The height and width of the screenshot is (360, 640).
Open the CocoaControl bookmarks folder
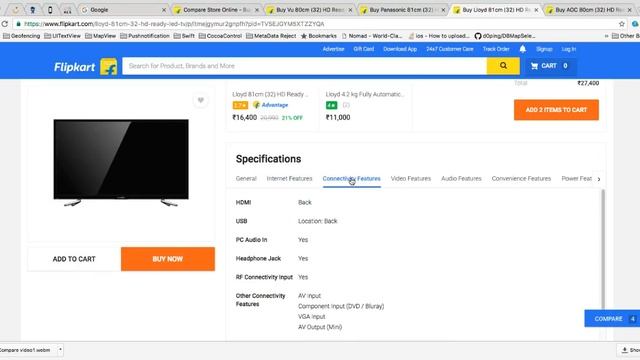220,36
